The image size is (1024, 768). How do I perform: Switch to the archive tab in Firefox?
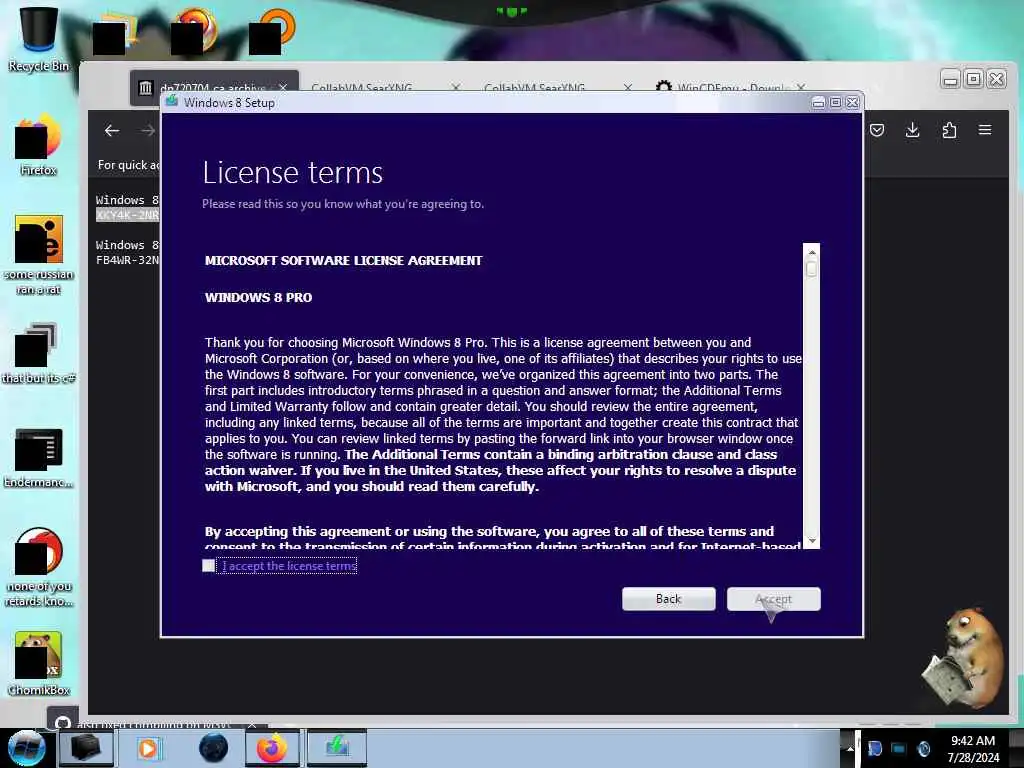pos(214,87)
